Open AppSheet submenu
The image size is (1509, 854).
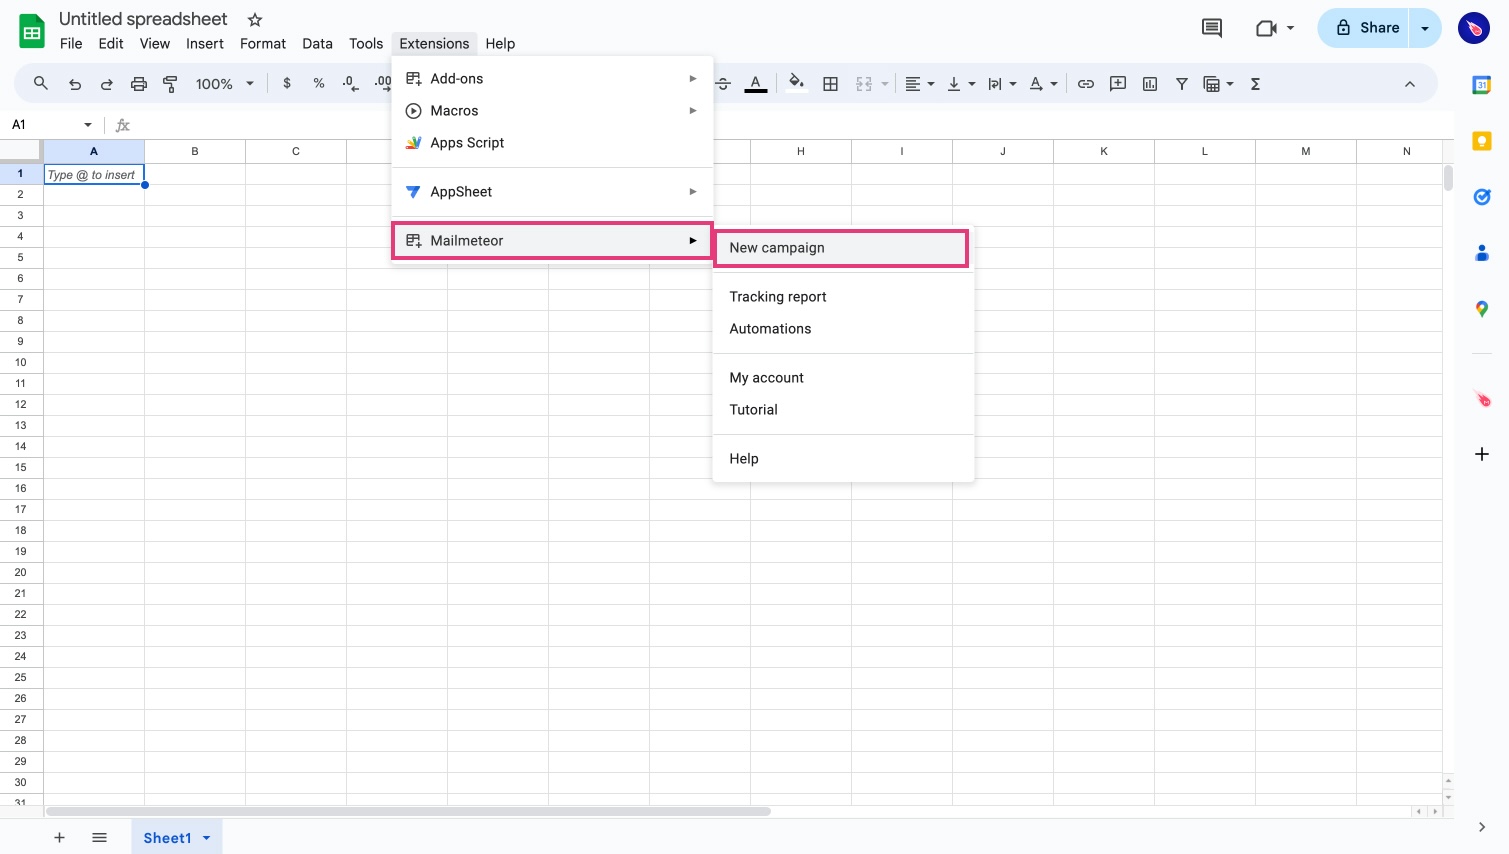click(x=552, y=192)
